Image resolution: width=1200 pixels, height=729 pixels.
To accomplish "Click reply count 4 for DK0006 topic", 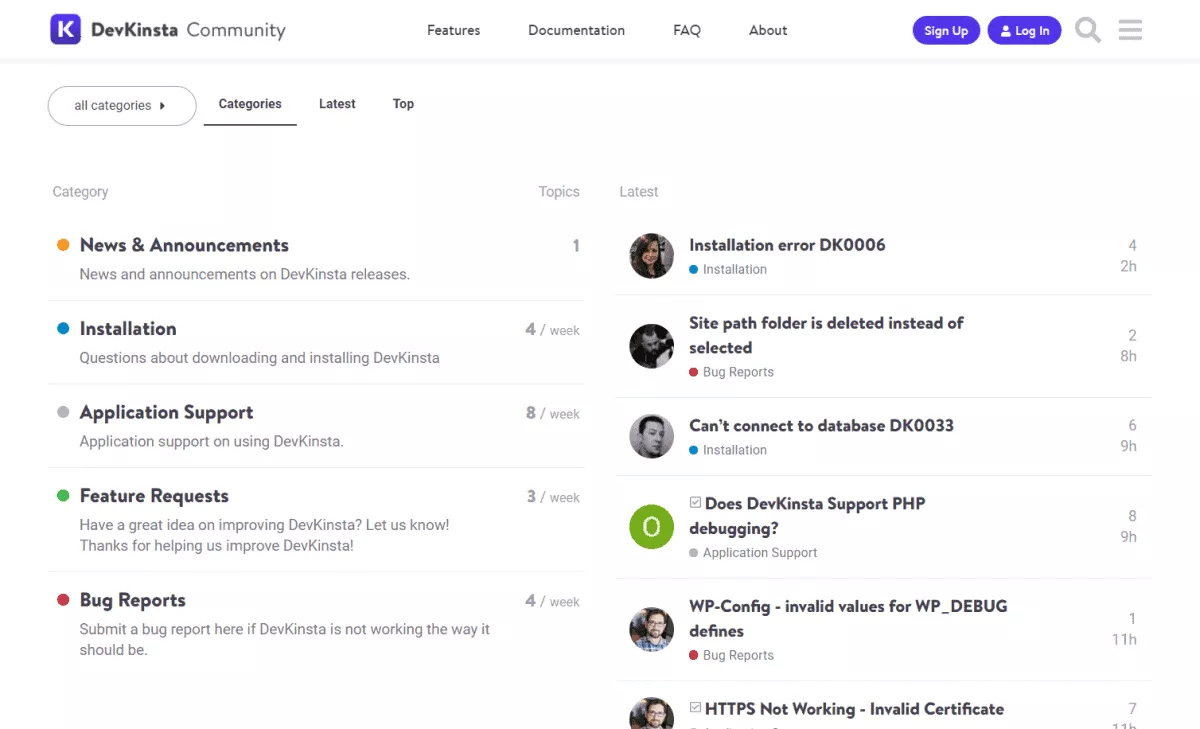I will 1132,246.
